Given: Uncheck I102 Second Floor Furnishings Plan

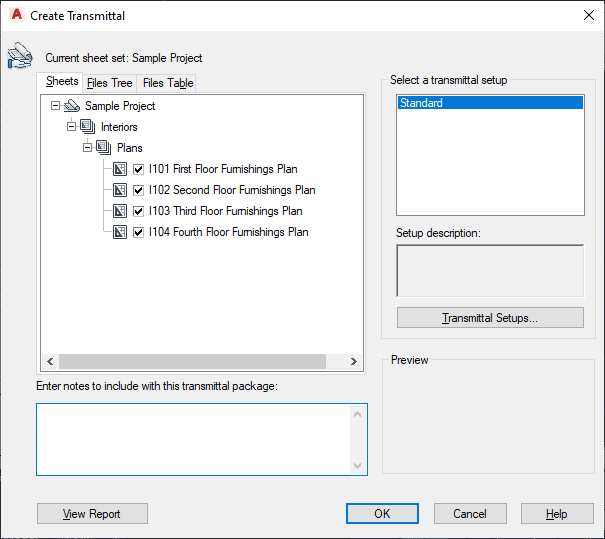Looking at the screenshot, I should point(139,190).
